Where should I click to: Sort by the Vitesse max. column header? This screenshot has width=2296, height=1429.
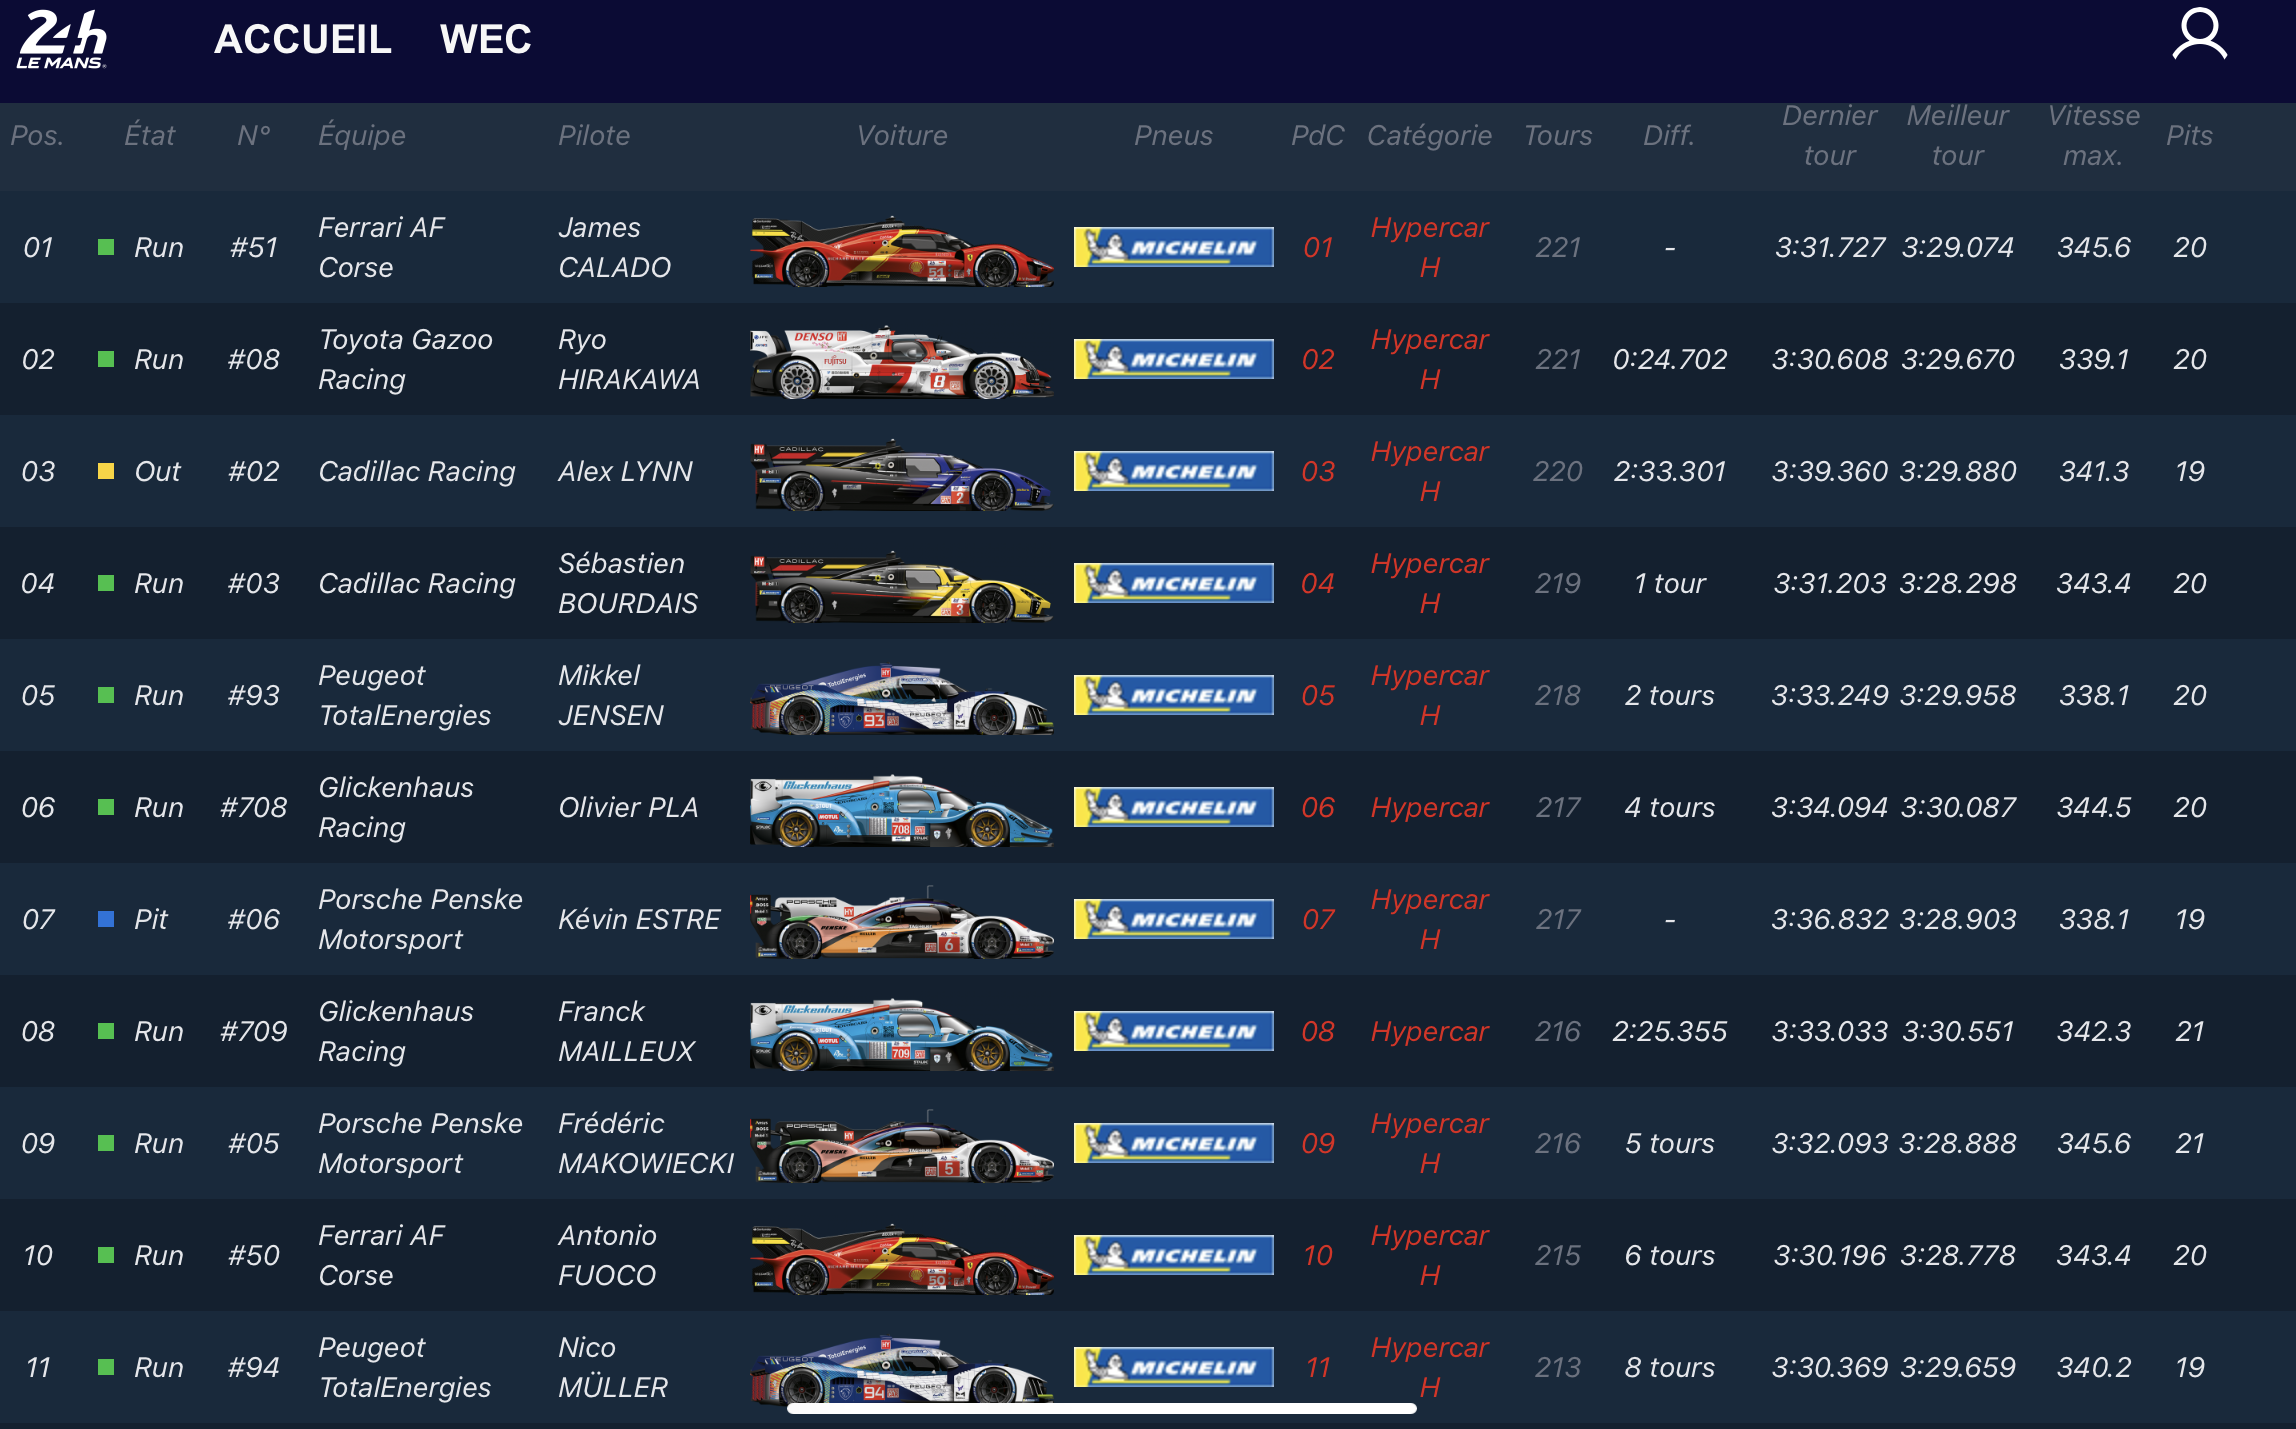click(2093, 135)
